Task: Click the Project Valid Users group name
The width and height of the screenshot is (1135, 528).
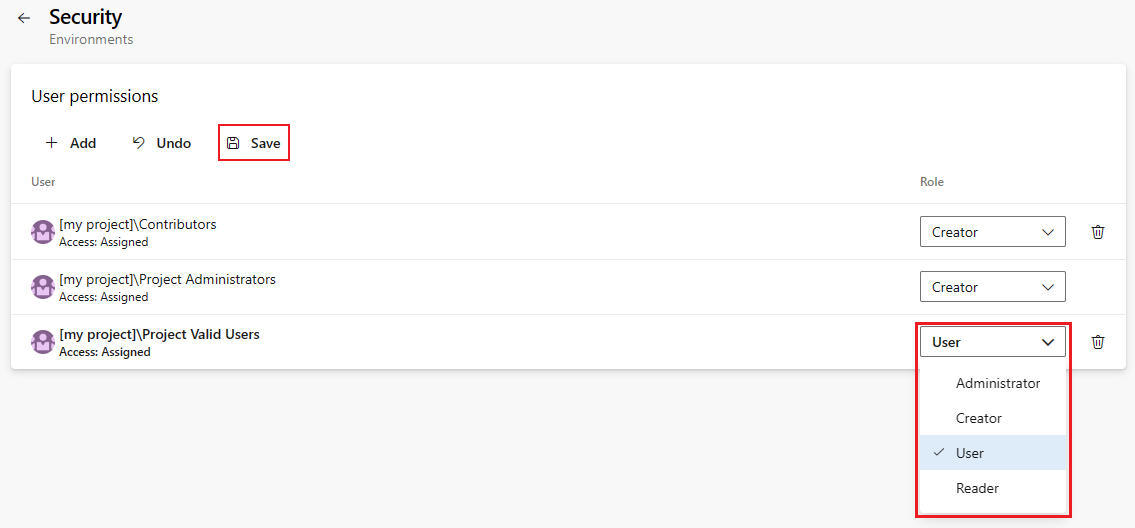Action: coord(159,334)
